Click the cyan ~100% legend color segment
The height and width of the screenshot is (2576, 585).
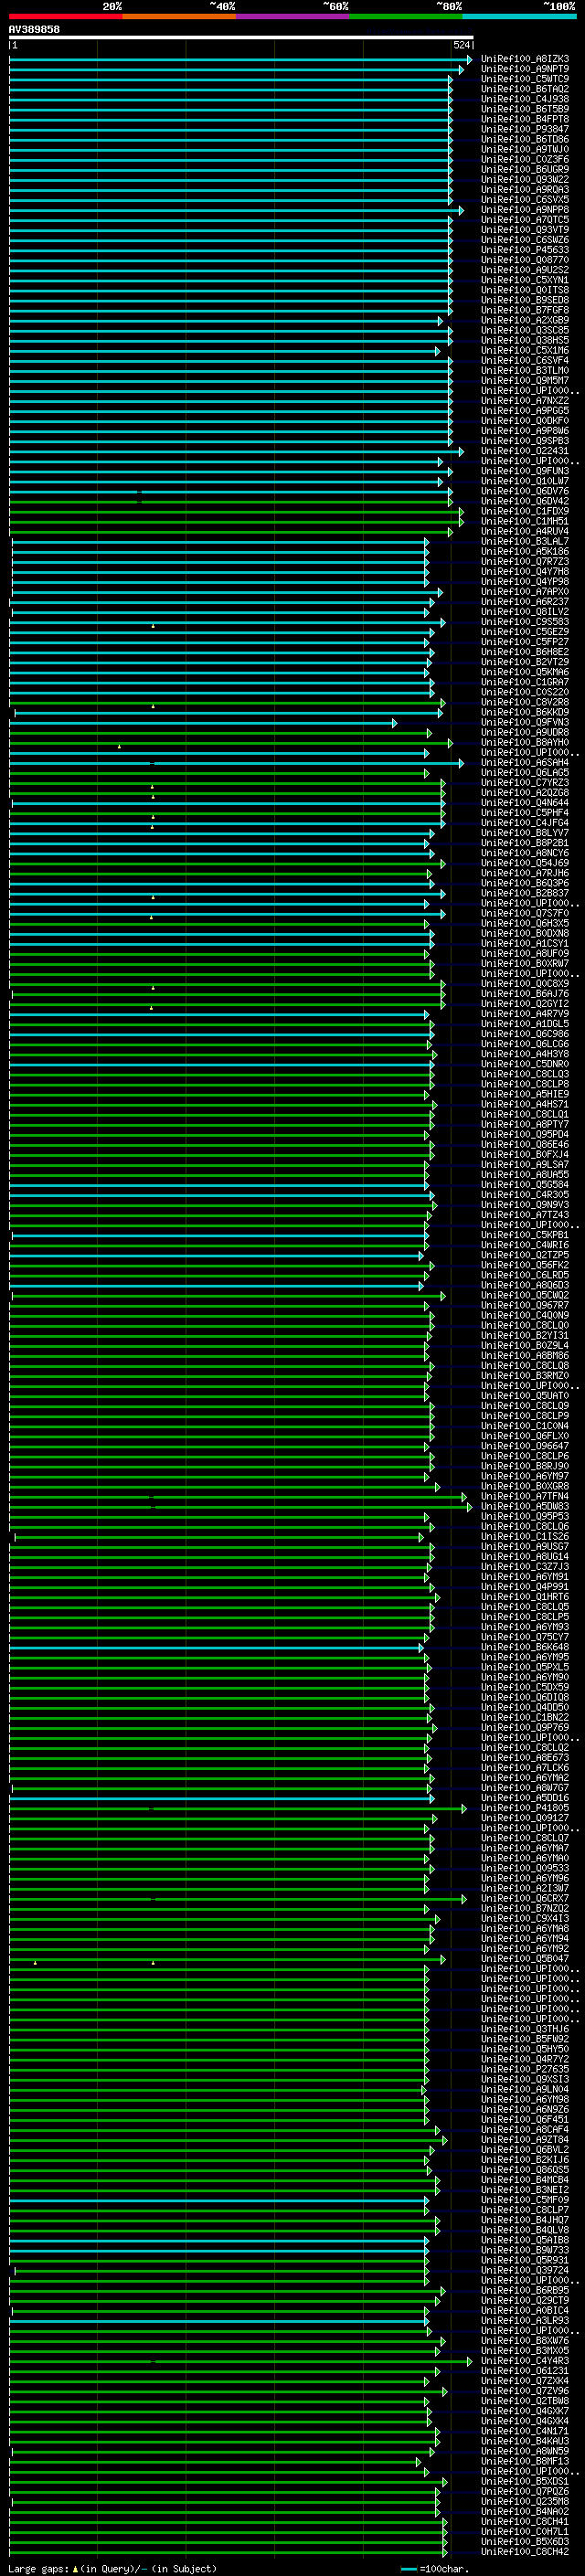pos(519,16)
